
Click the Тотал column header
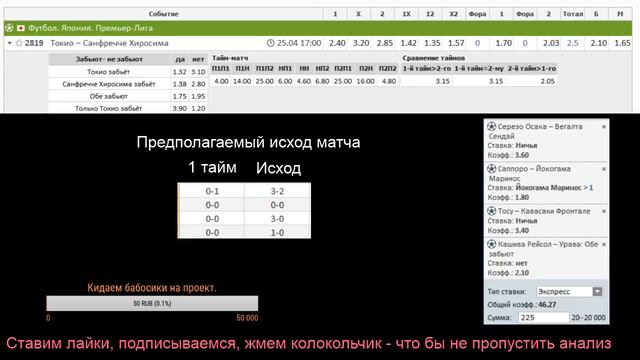573,14
